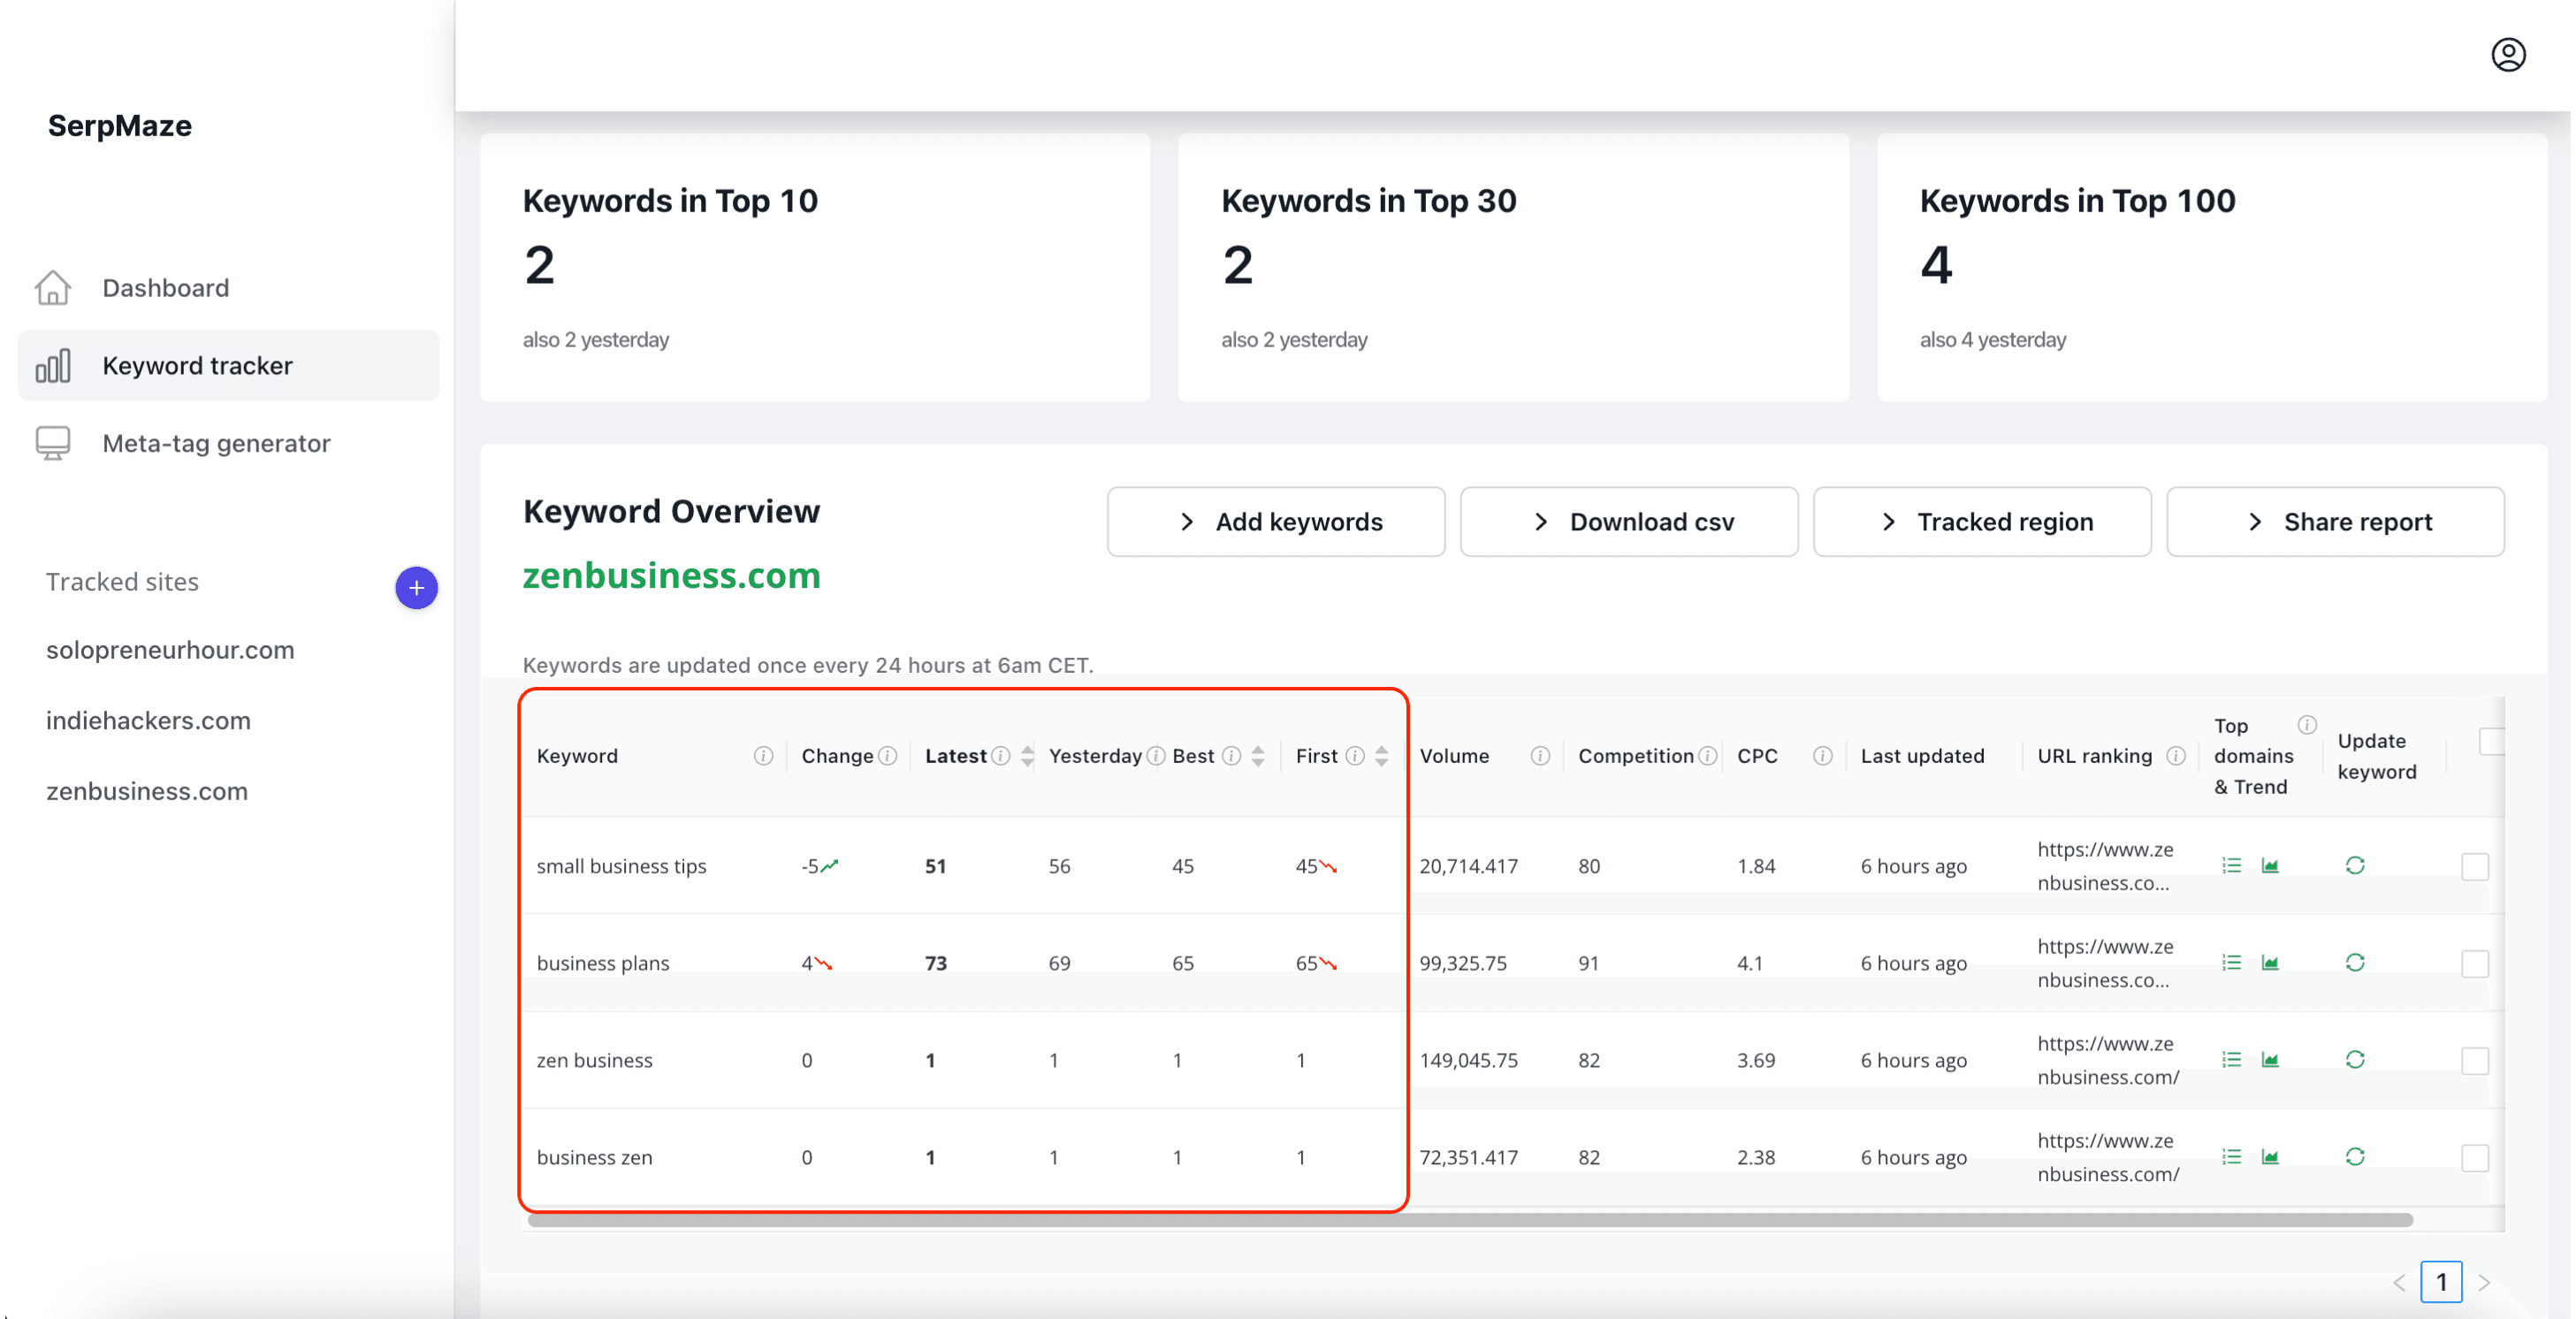Open the user account profile icon
Image resolution: width=2576 pixels, height=1319 pixels.
[x=2507, y=55]
